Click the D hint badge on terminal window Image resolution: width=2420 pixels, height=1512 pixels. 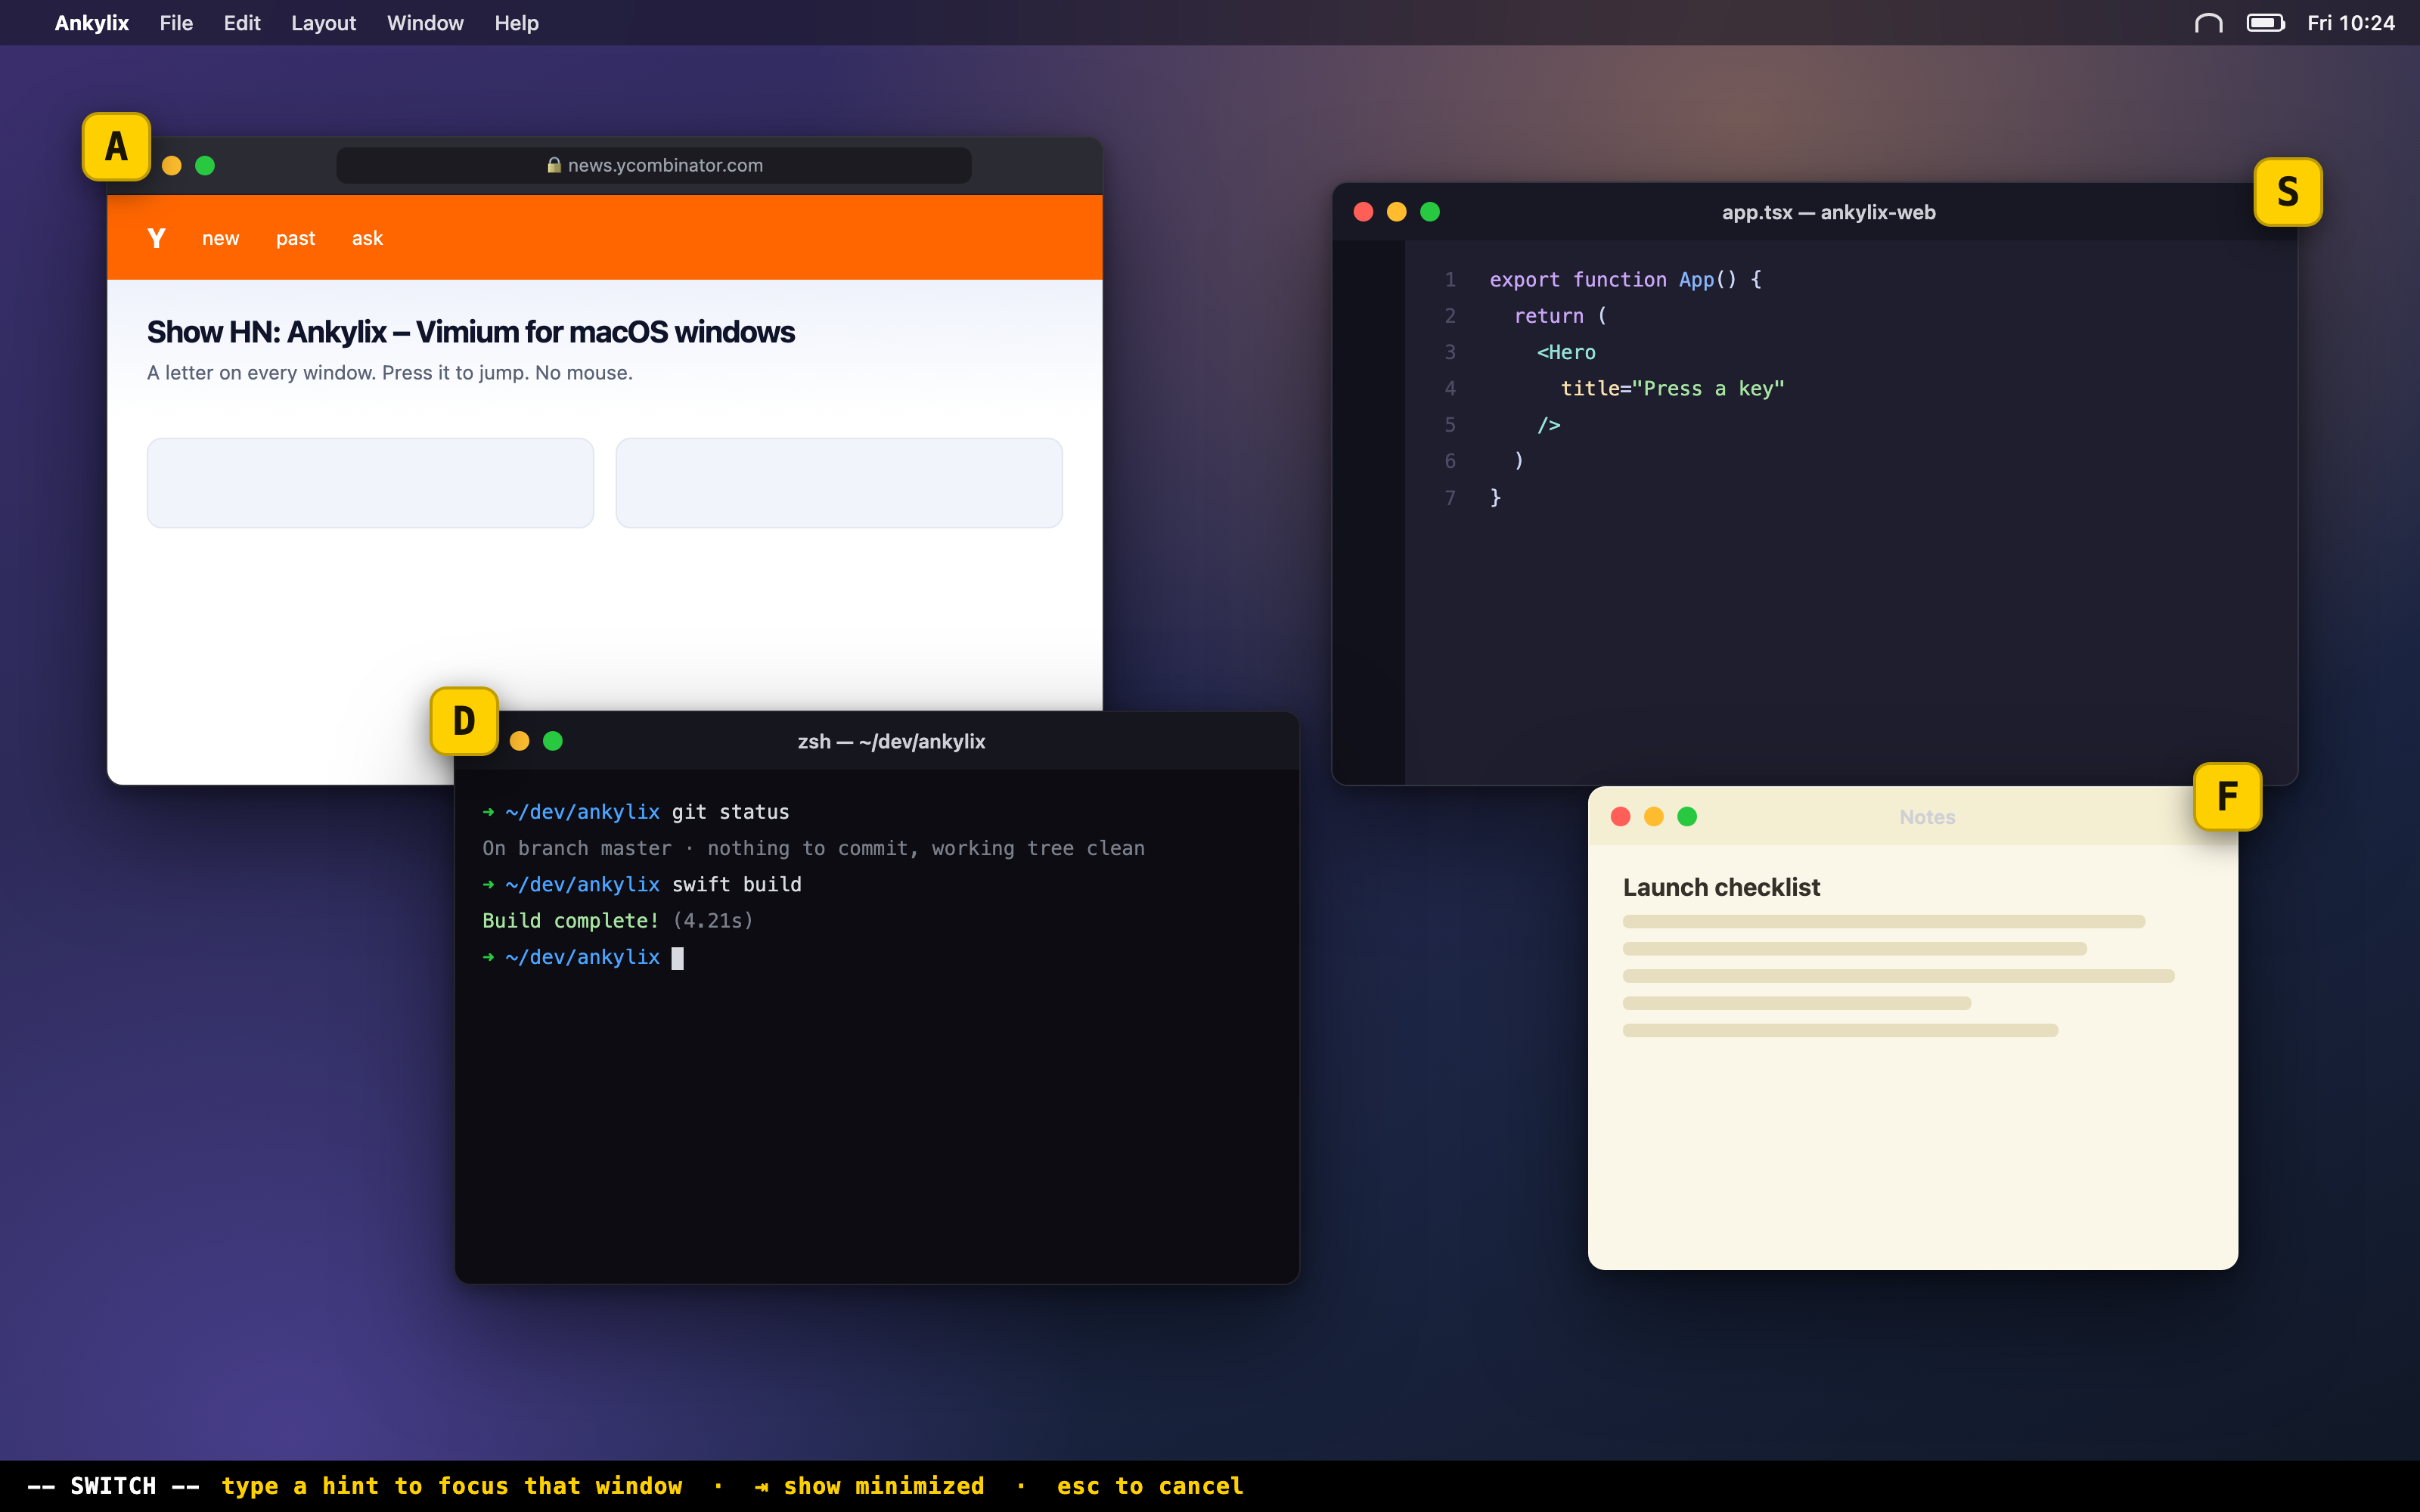pyautogui.click(x=464, y=721)
